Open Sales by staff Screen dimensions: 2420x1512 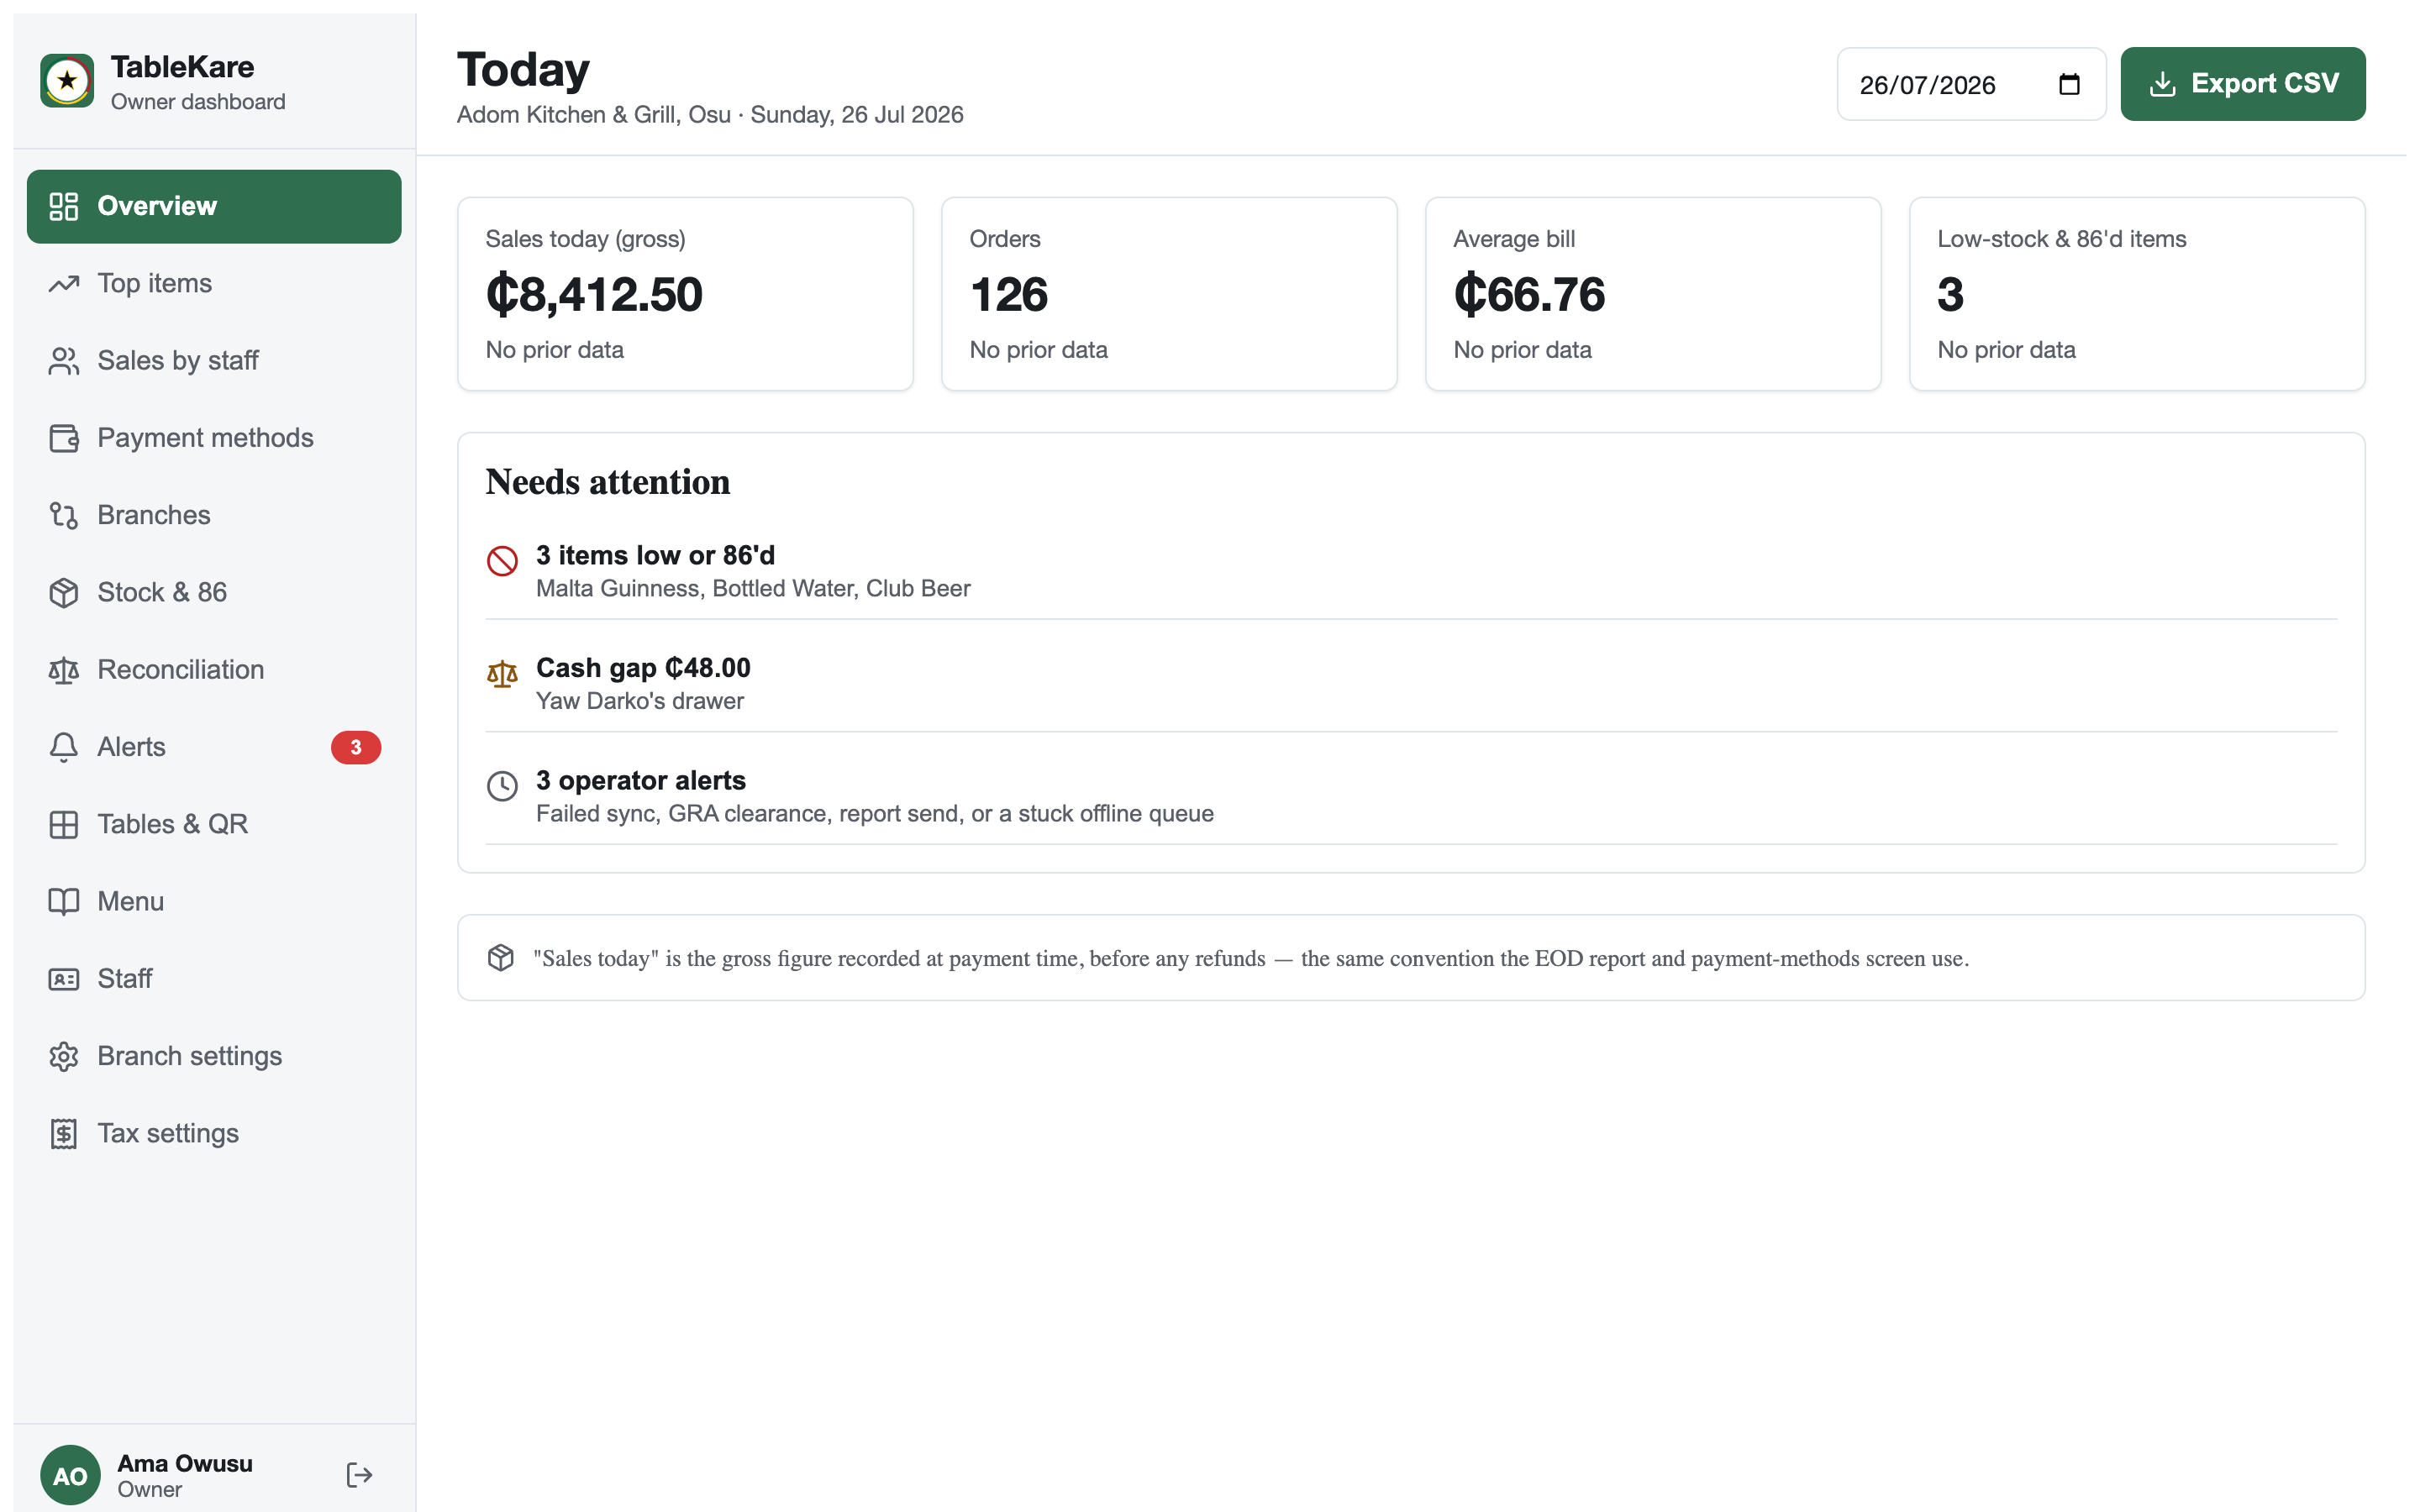[214, 361]
